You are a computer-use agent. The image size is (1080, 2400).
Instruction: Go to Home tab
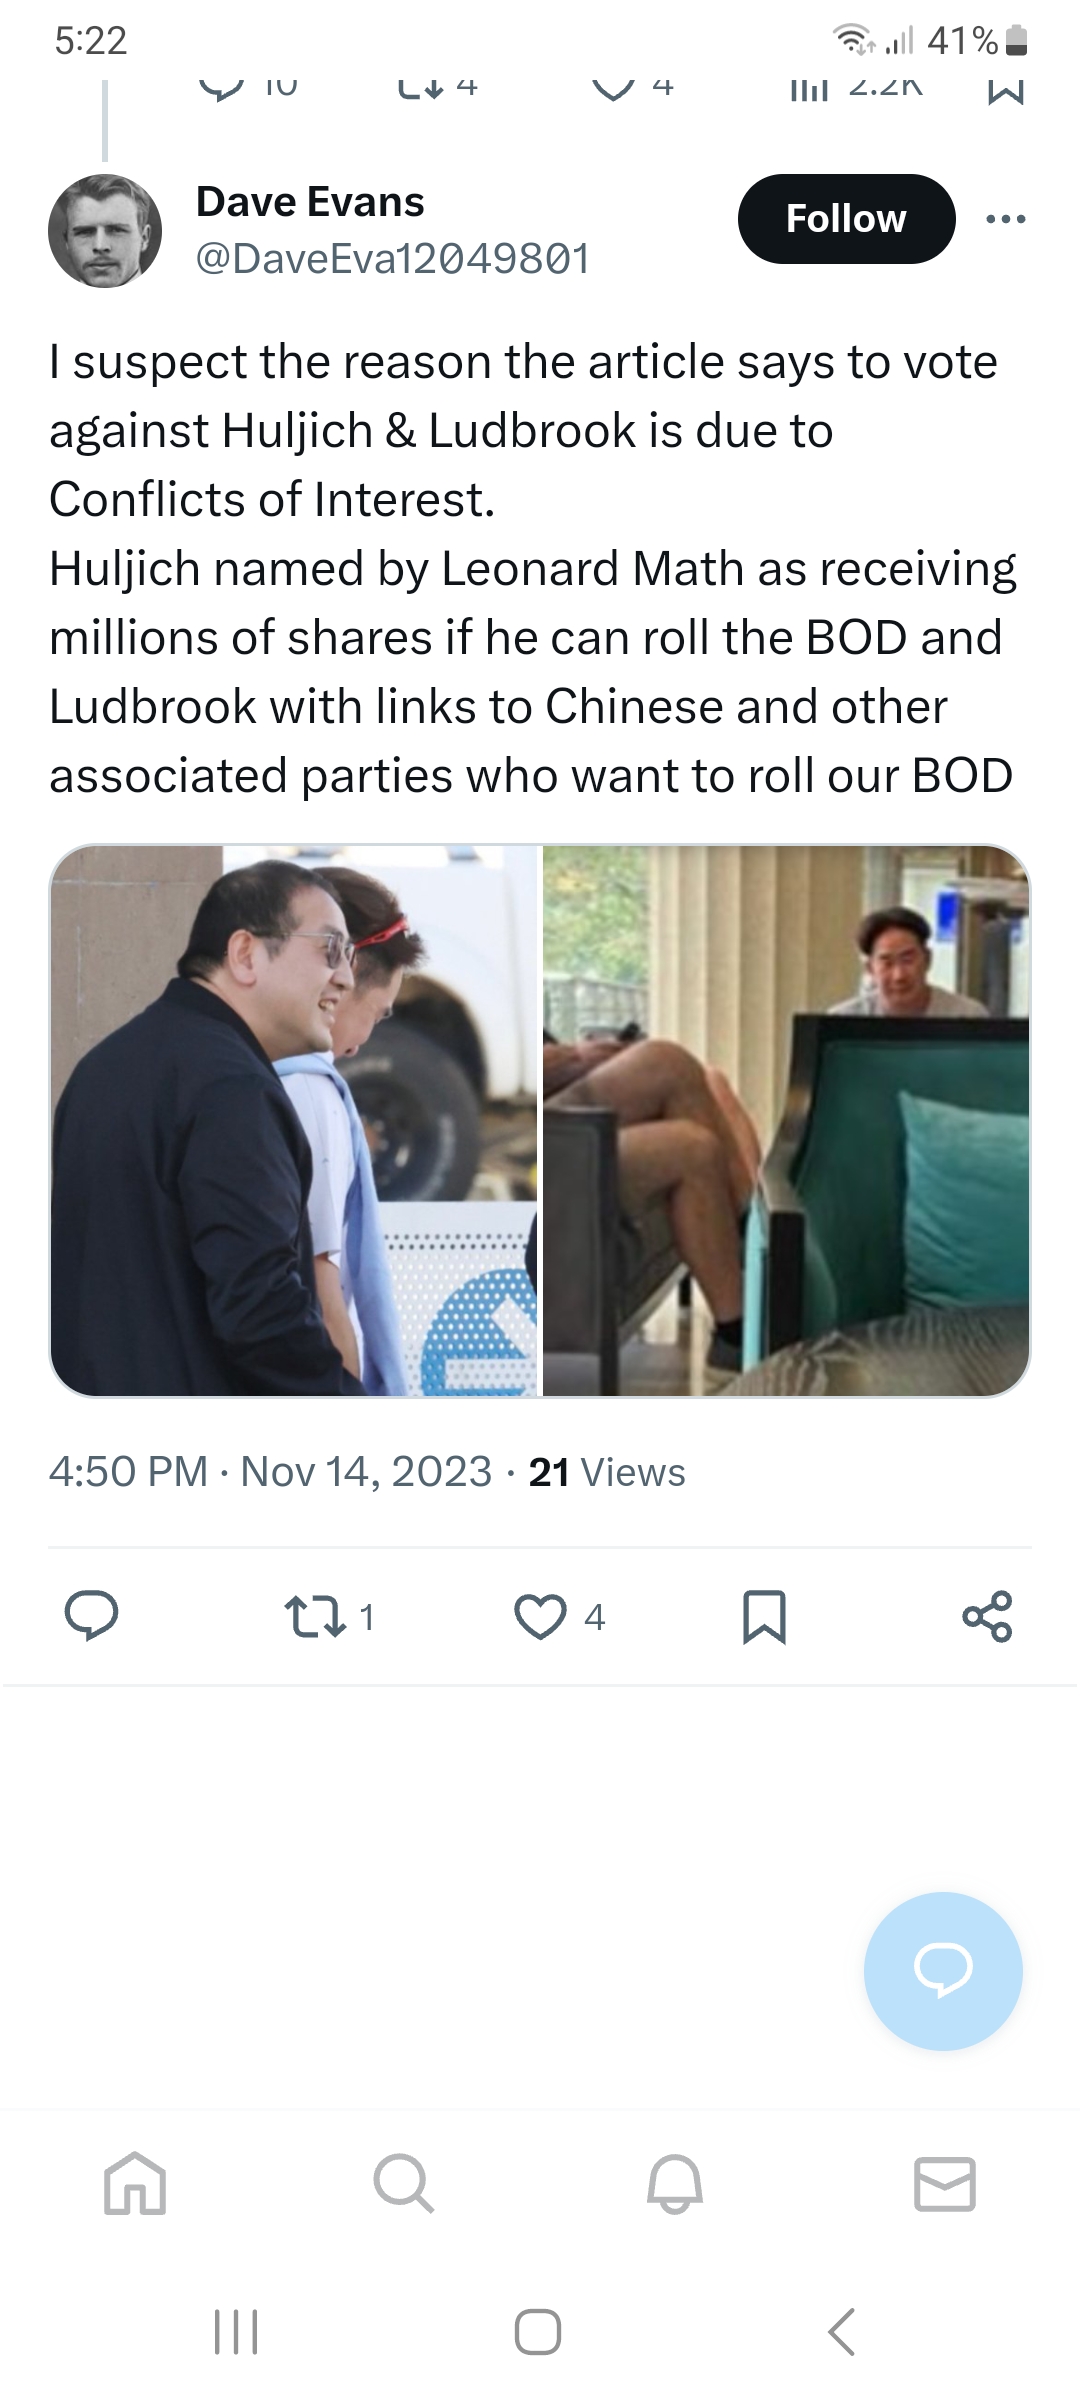click(135, 2183)
